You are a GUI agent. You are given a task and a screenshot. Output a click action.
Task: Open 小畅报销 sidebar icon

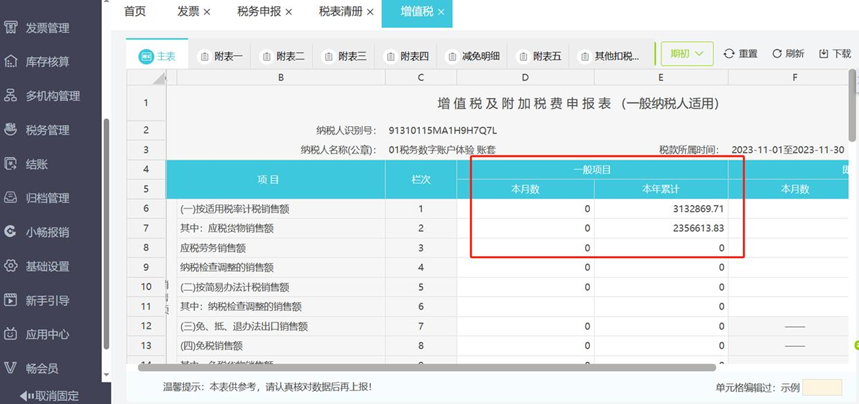[10, 232]
